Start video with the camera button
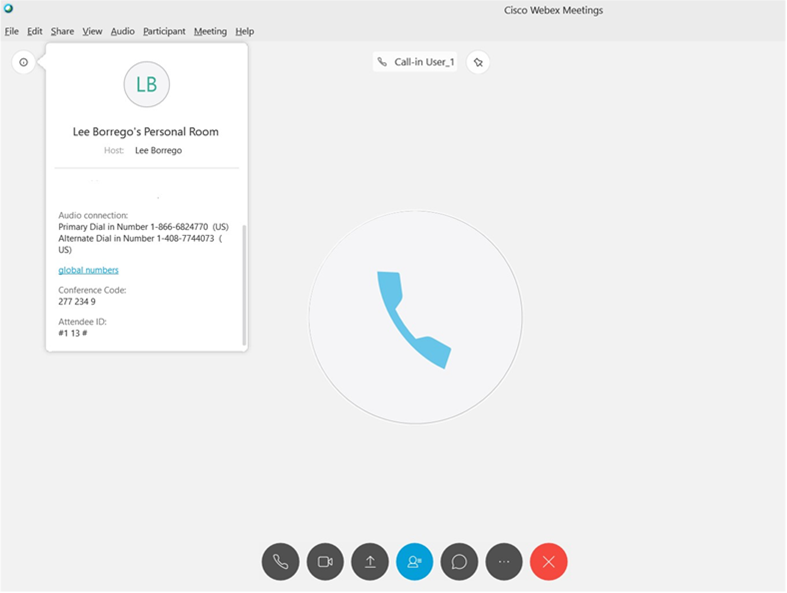787x593 pixels. coord(325,561)
